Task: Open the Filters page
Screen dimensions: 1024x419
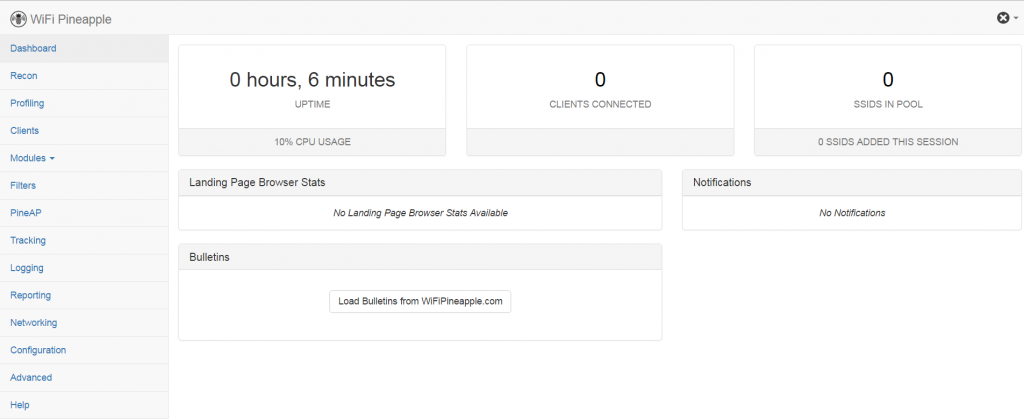Action: [x=84, y=185]
